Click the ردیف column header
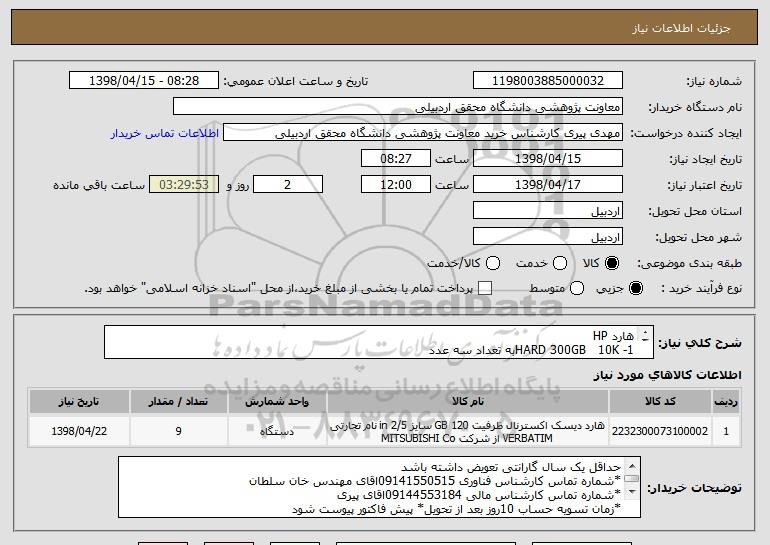Viewport: 770px width, 545px height. 726,402
